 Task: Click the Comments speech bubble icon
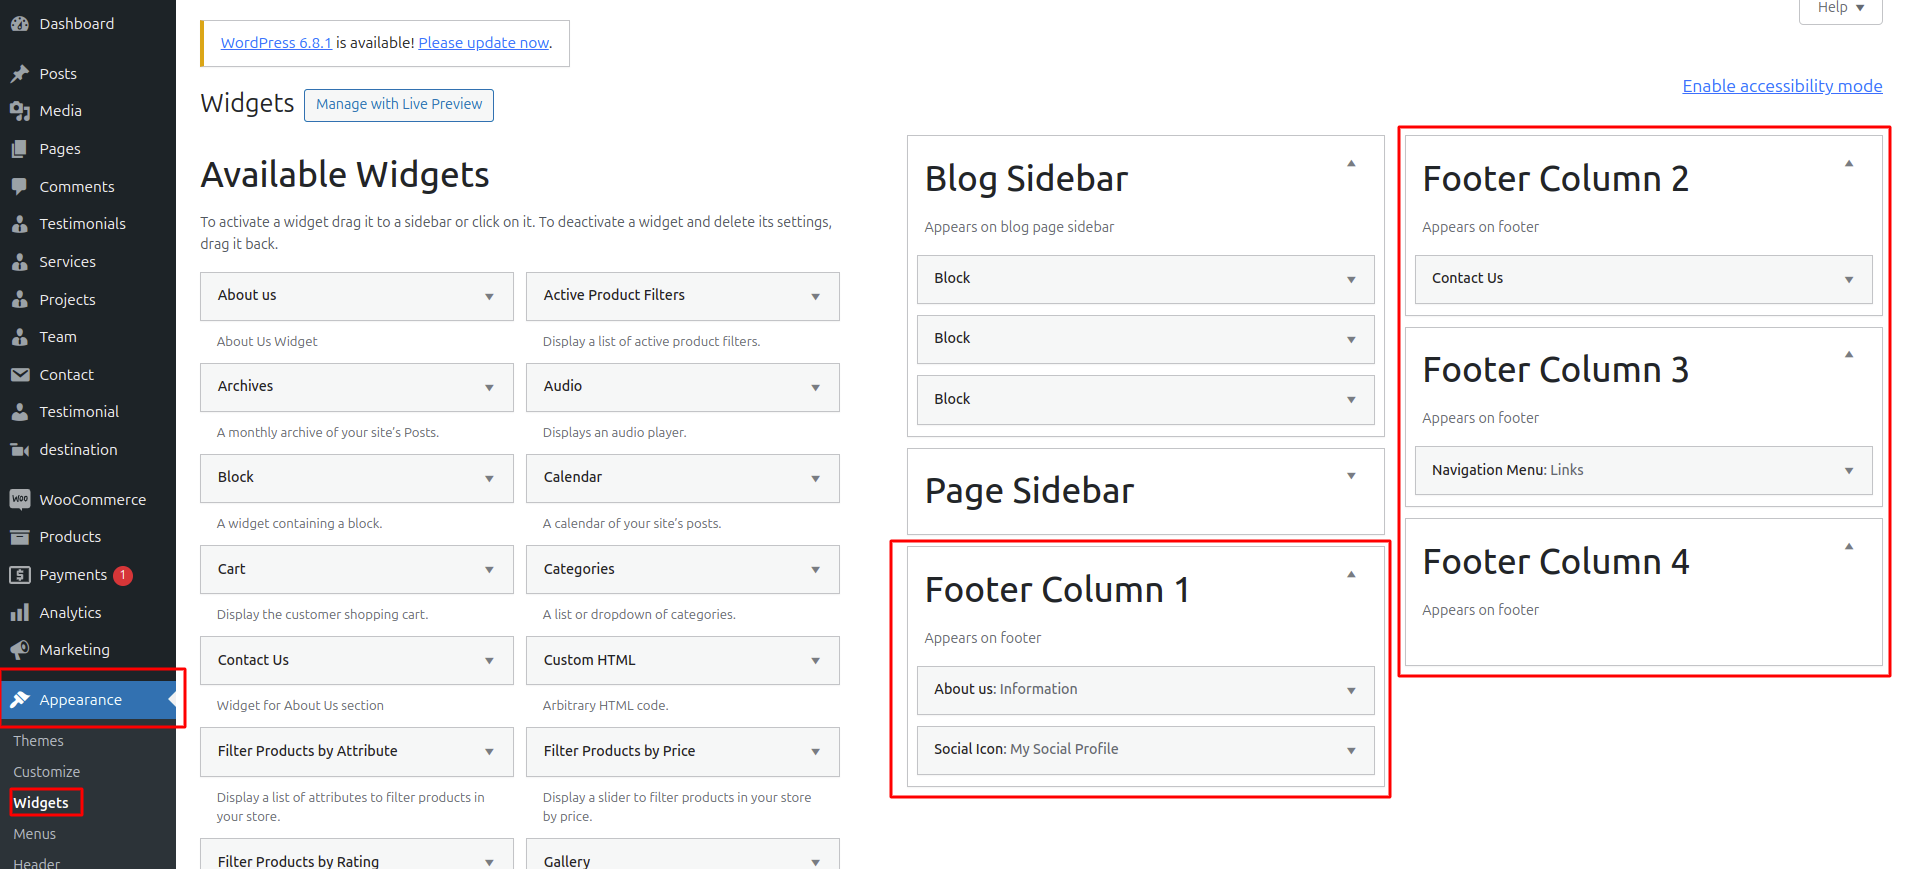[x=19, y=187]
